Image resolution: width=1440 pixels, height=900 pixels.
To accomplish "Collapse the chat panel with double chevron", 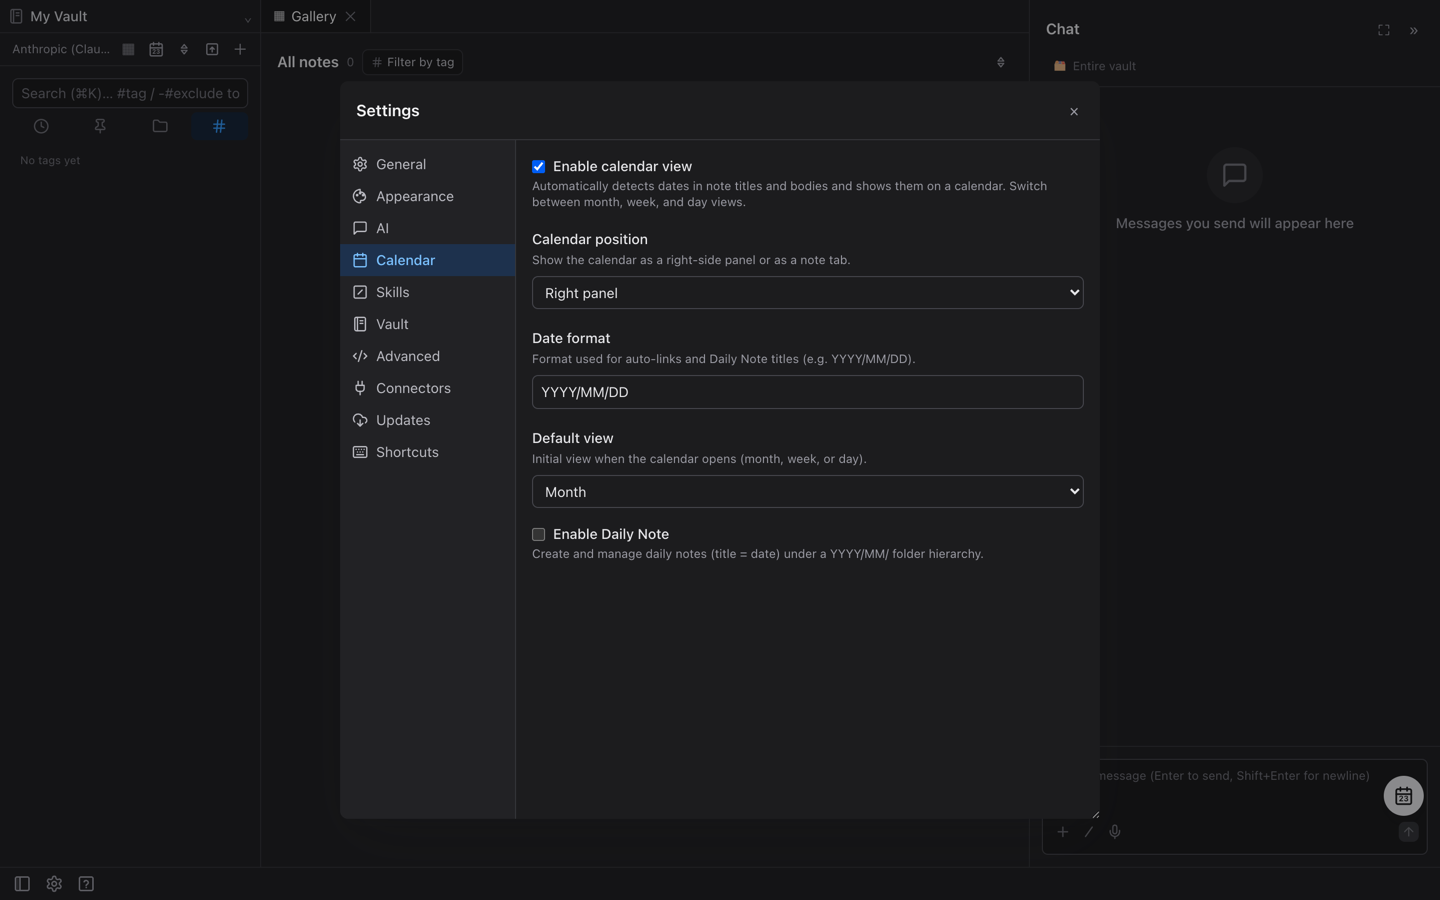I will 1414,30.
